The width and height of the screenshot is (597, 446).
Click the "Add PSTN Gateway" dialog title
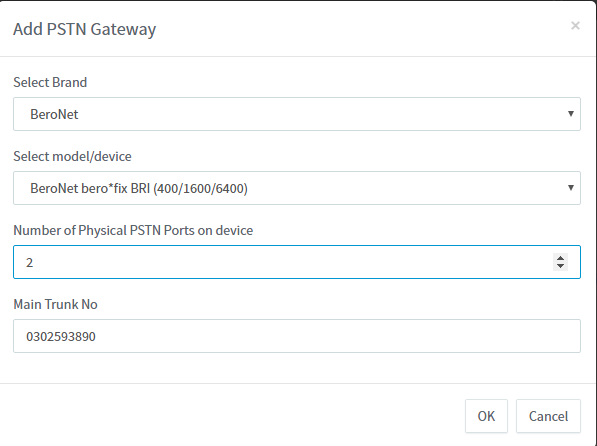point(85,29)
